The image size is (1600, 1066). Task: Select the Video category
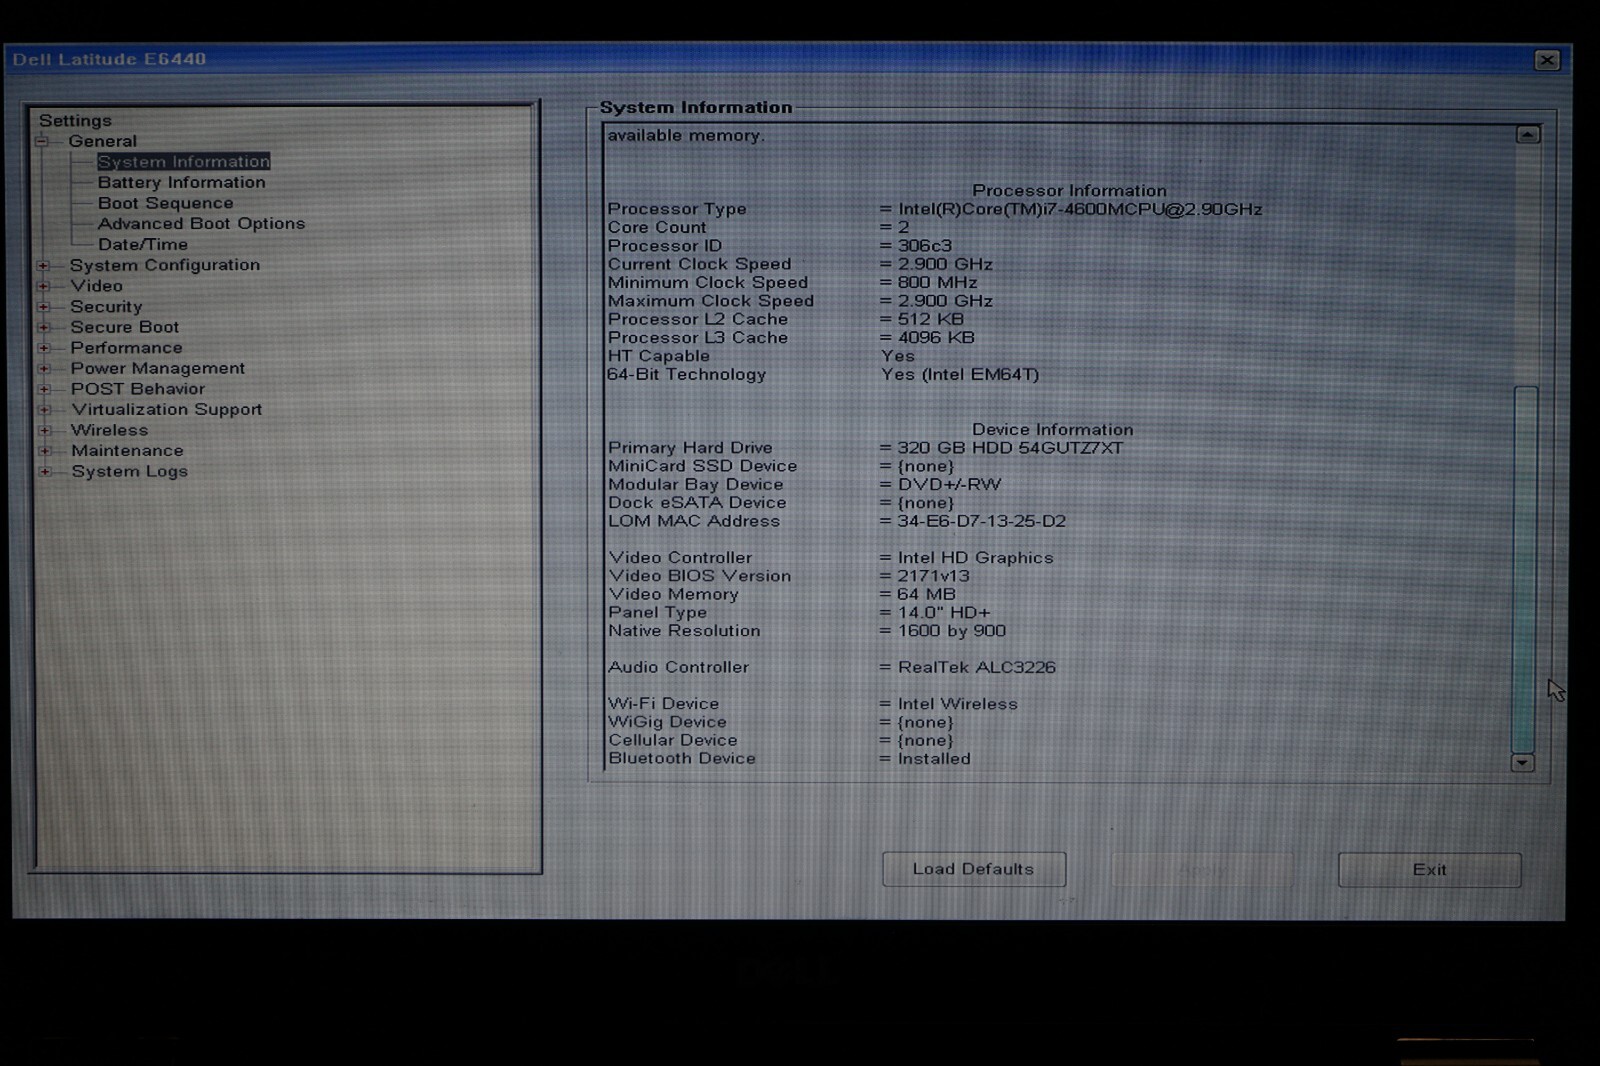97,286
